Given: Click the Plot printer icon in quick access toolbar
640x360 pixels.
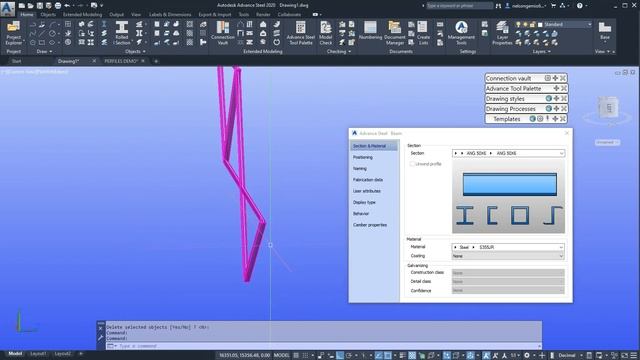Looking at the screenshot, I should [58, 6].
